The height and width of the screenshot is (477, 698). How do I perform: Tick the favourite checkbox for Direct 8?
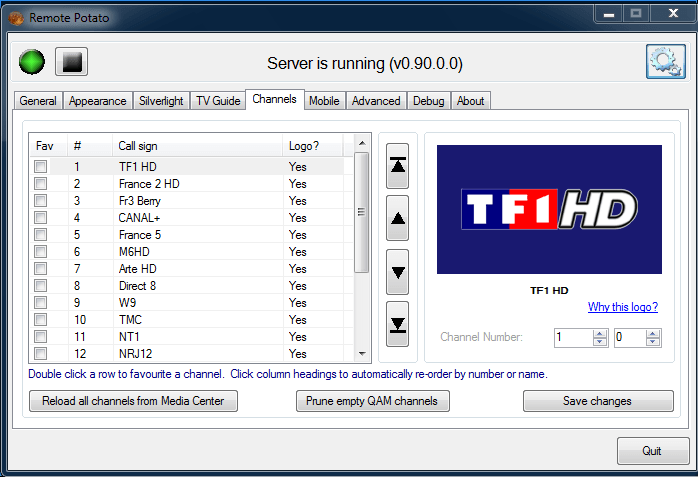click(x=41, y=286)
